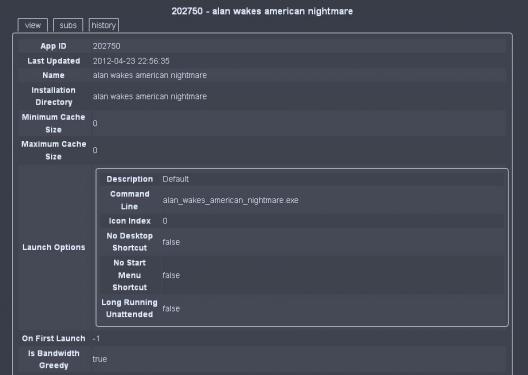Click the Maximum Cache Size label
The width and height of the screenshot is (528, 375).
click(x=54, y=150)
